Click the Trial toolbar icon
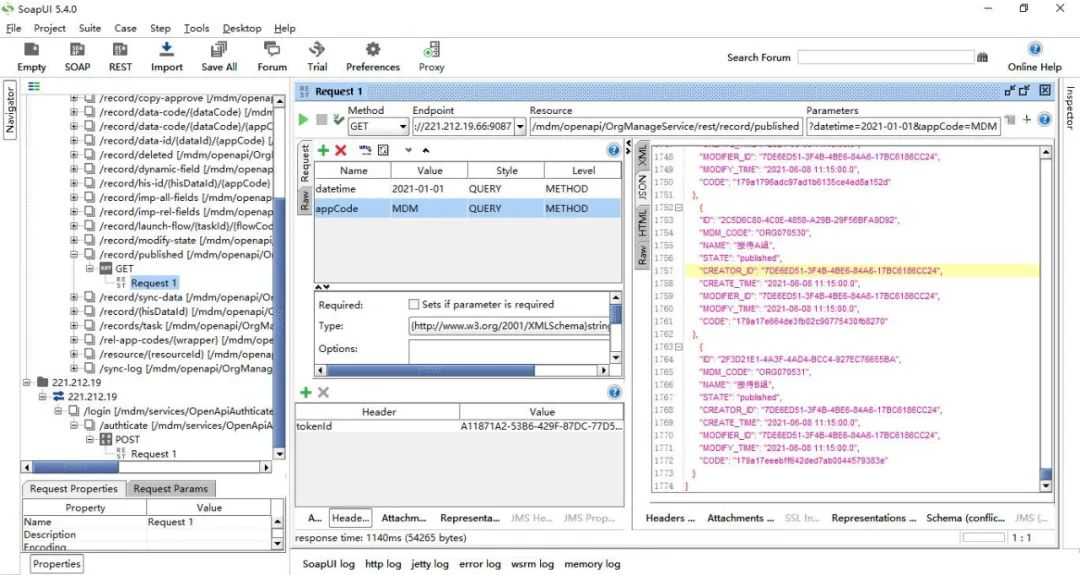This screenshot has height=575, width=1080. [317, 56]
